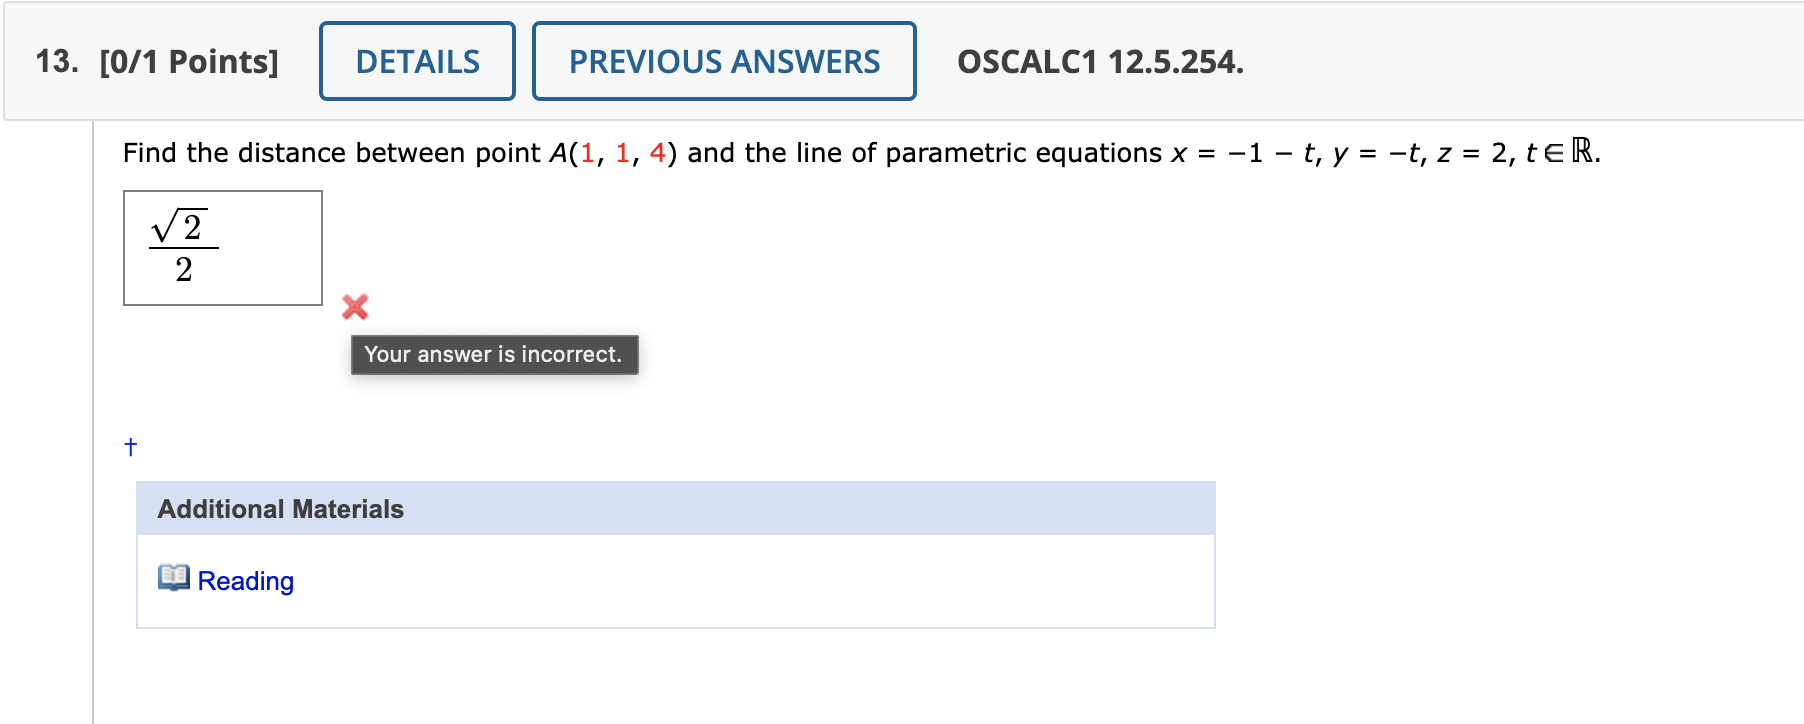The width and height of the screenshot is (1804, 724).
Task: Click the blue dagger footnote symbol
Action: click(x=129, y=447)
